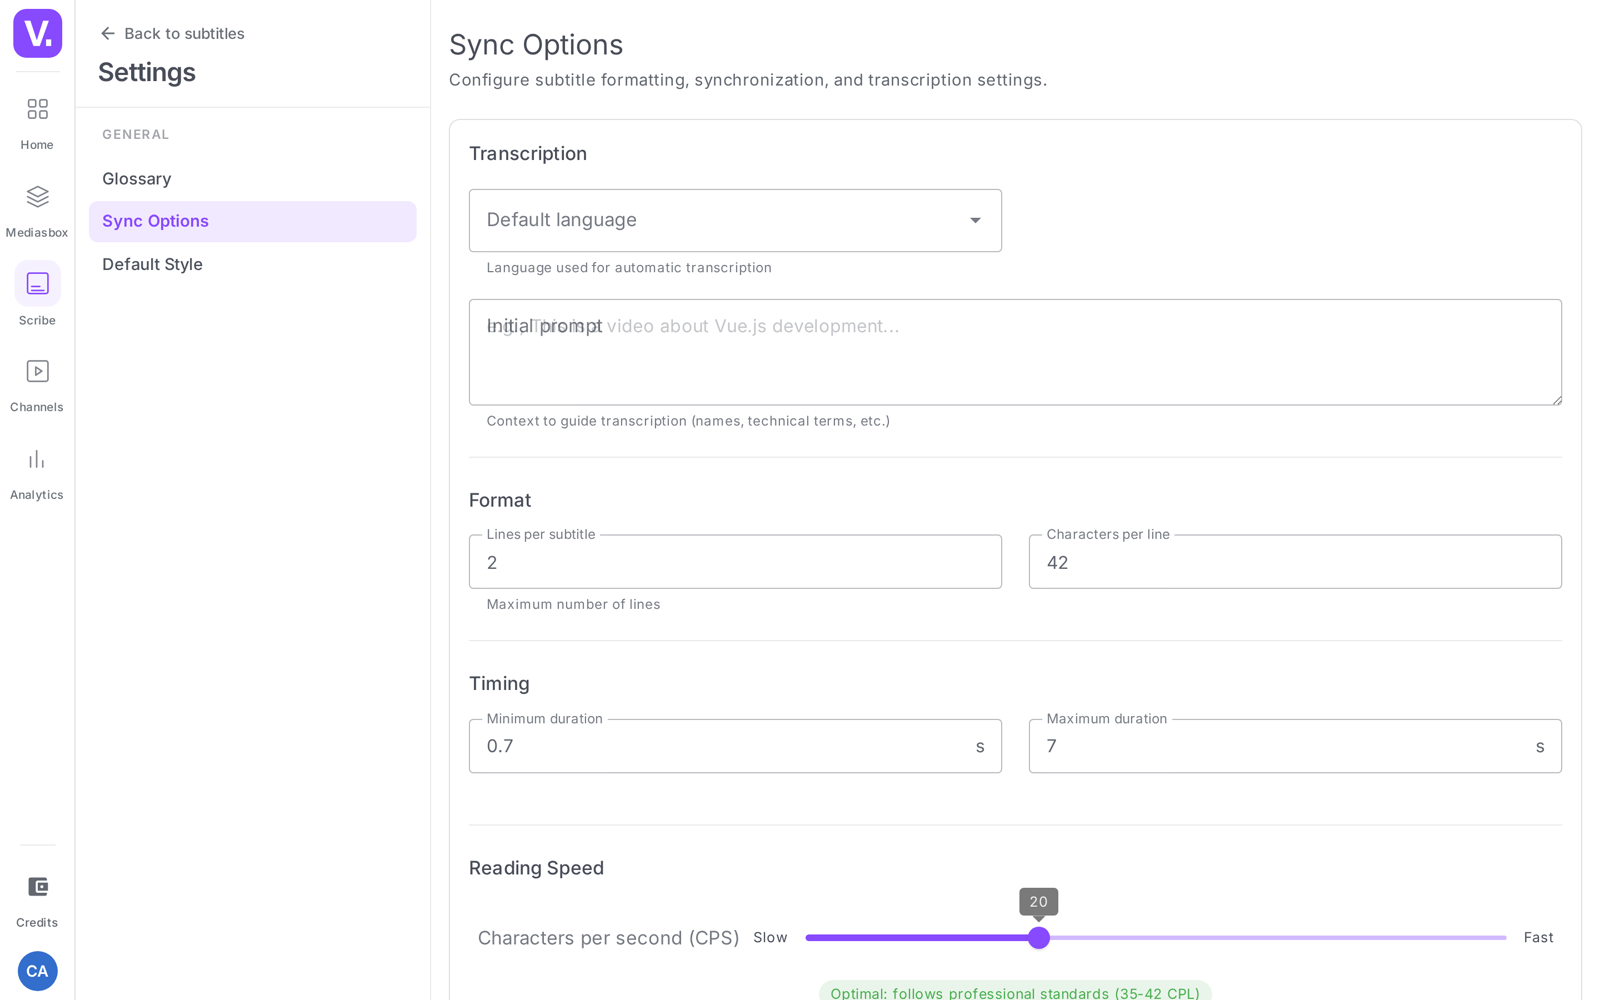Image resolution: width=1600 pixels, height=1000 pixels.
Task: Open the Channels play icon
Action: pos(37,371)
